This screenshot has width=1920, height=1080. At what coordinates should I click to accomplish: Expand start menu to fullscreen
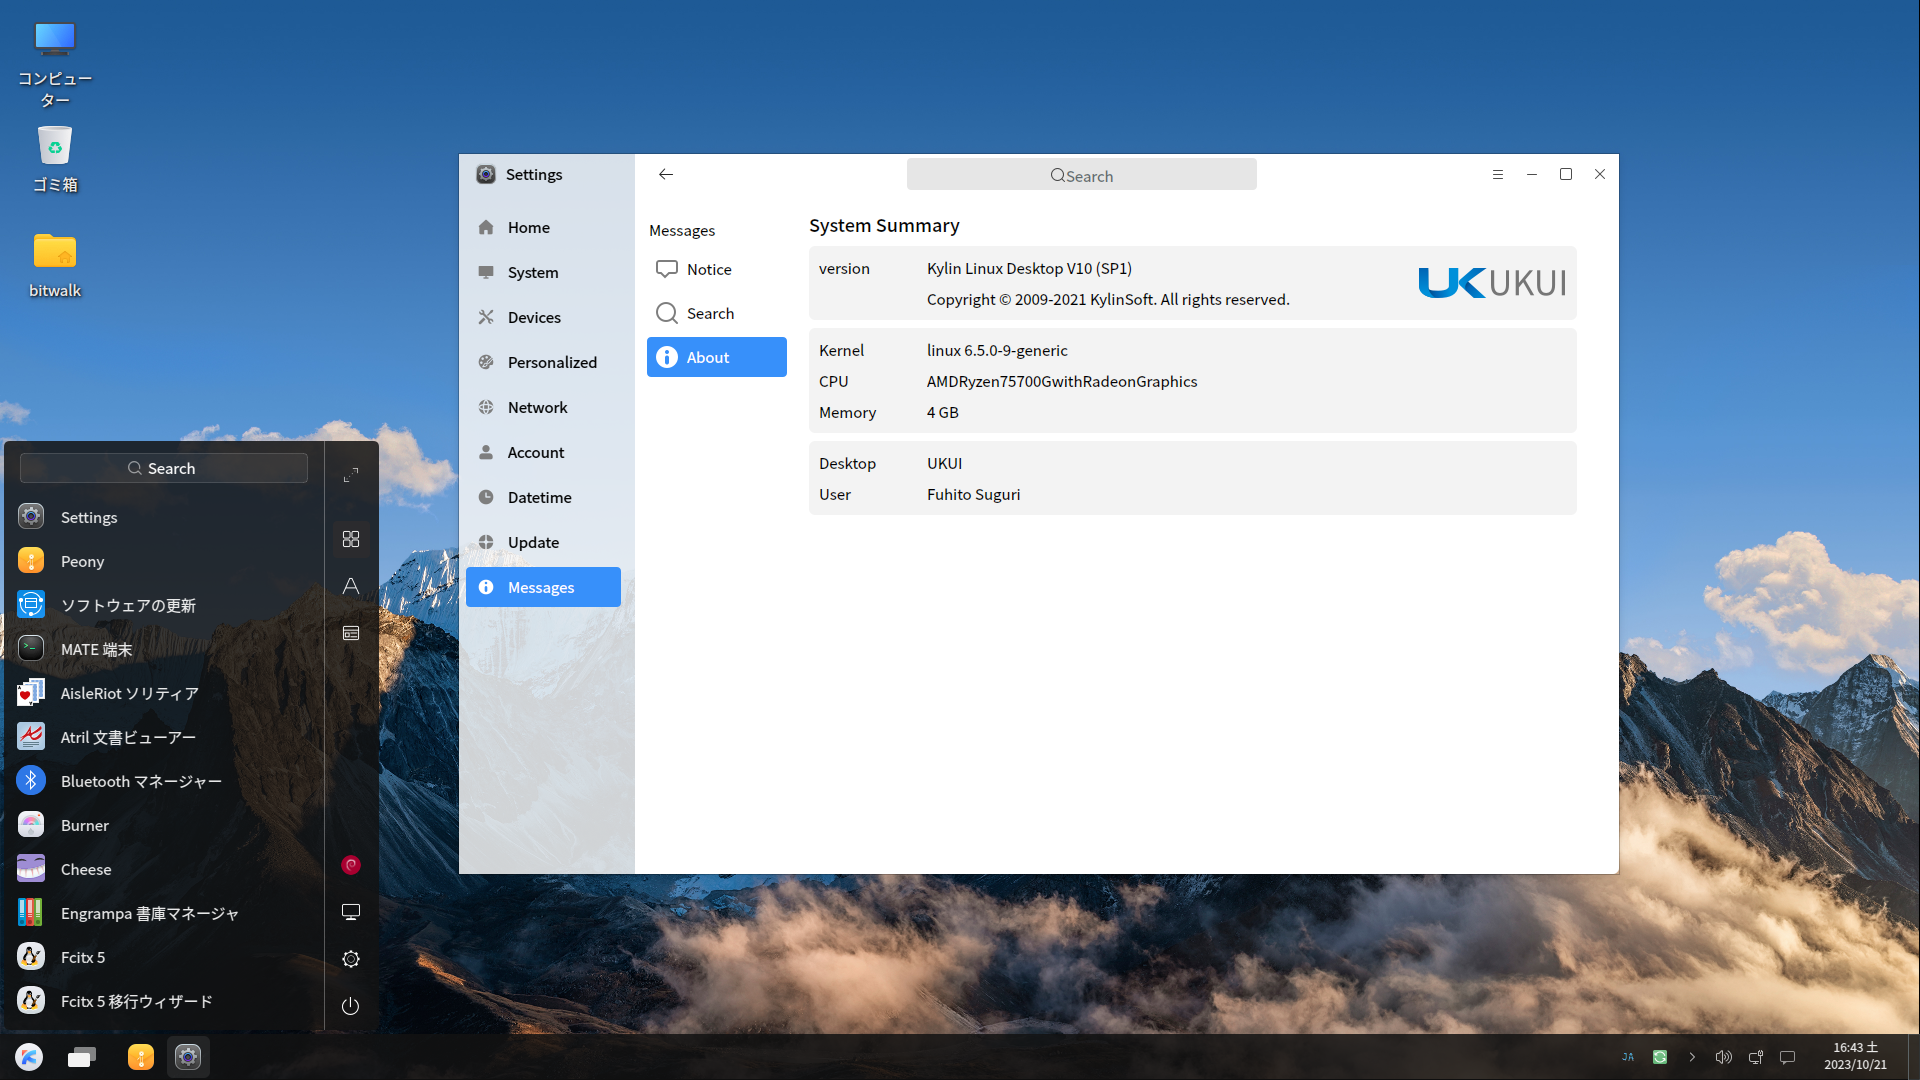pos(351,475)
